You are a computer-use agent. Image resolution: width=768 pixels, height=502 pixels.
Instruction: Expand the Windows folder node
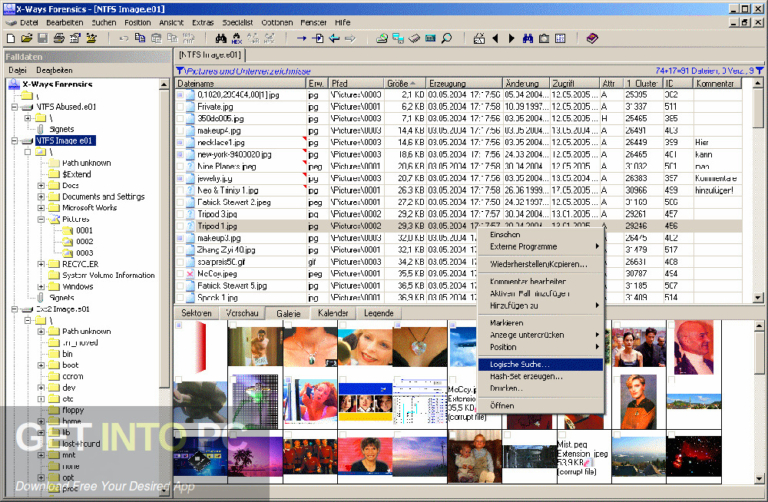click(41, 287)
